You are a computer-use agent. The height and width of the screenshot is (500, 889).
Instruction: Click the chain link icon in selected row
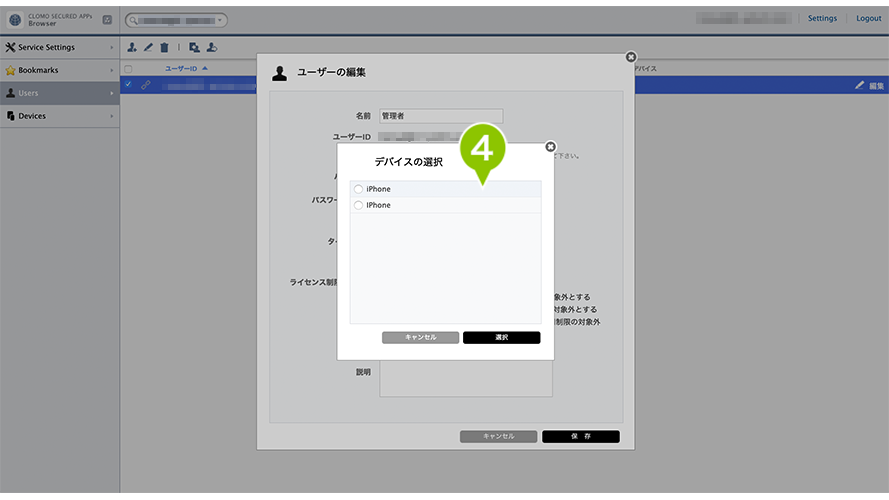coord(145,85)
